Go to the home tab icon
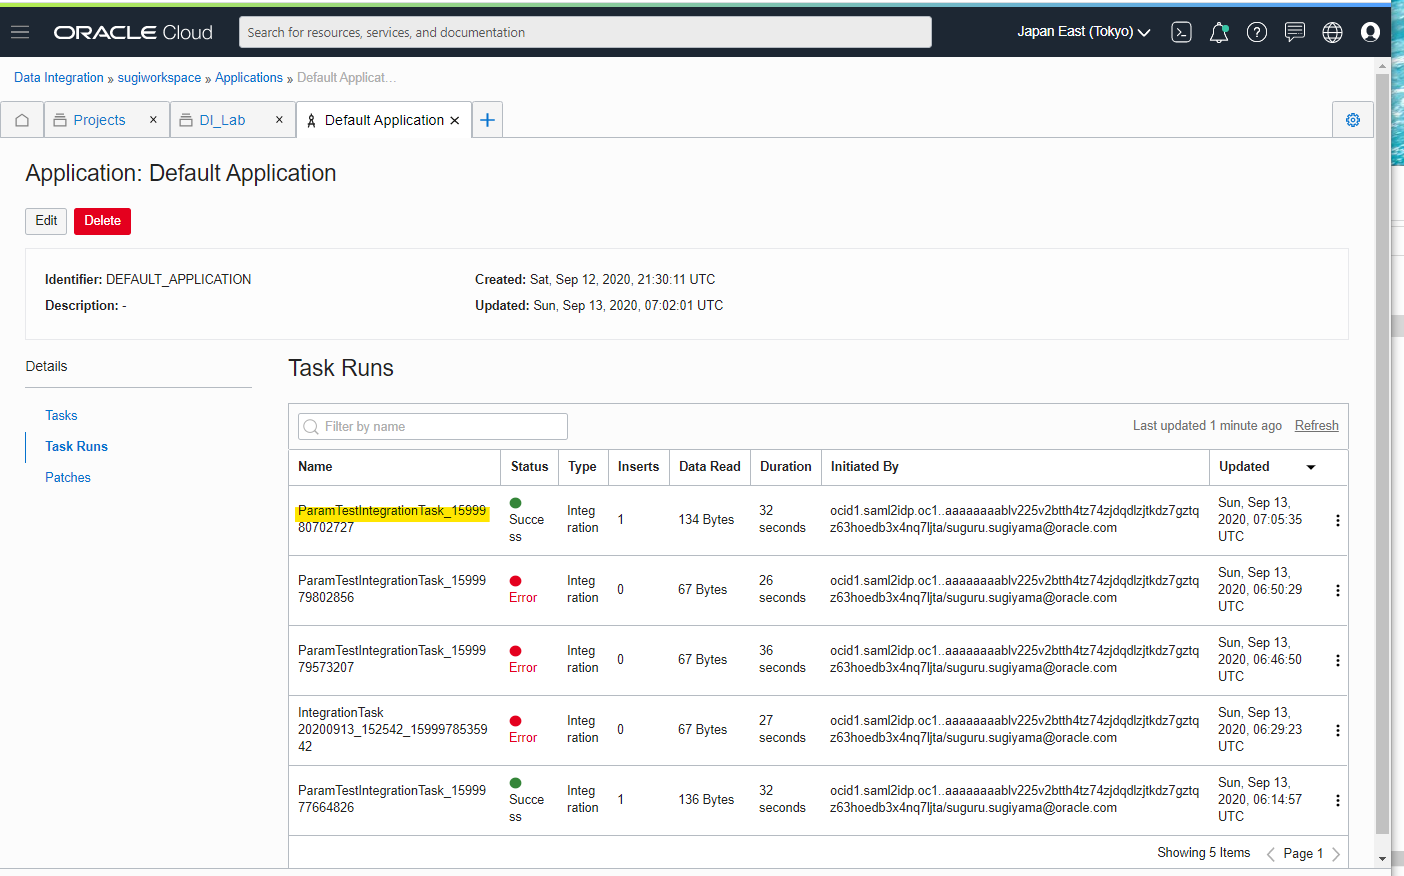The image size is (1404, 876). [x=22, y=120]
